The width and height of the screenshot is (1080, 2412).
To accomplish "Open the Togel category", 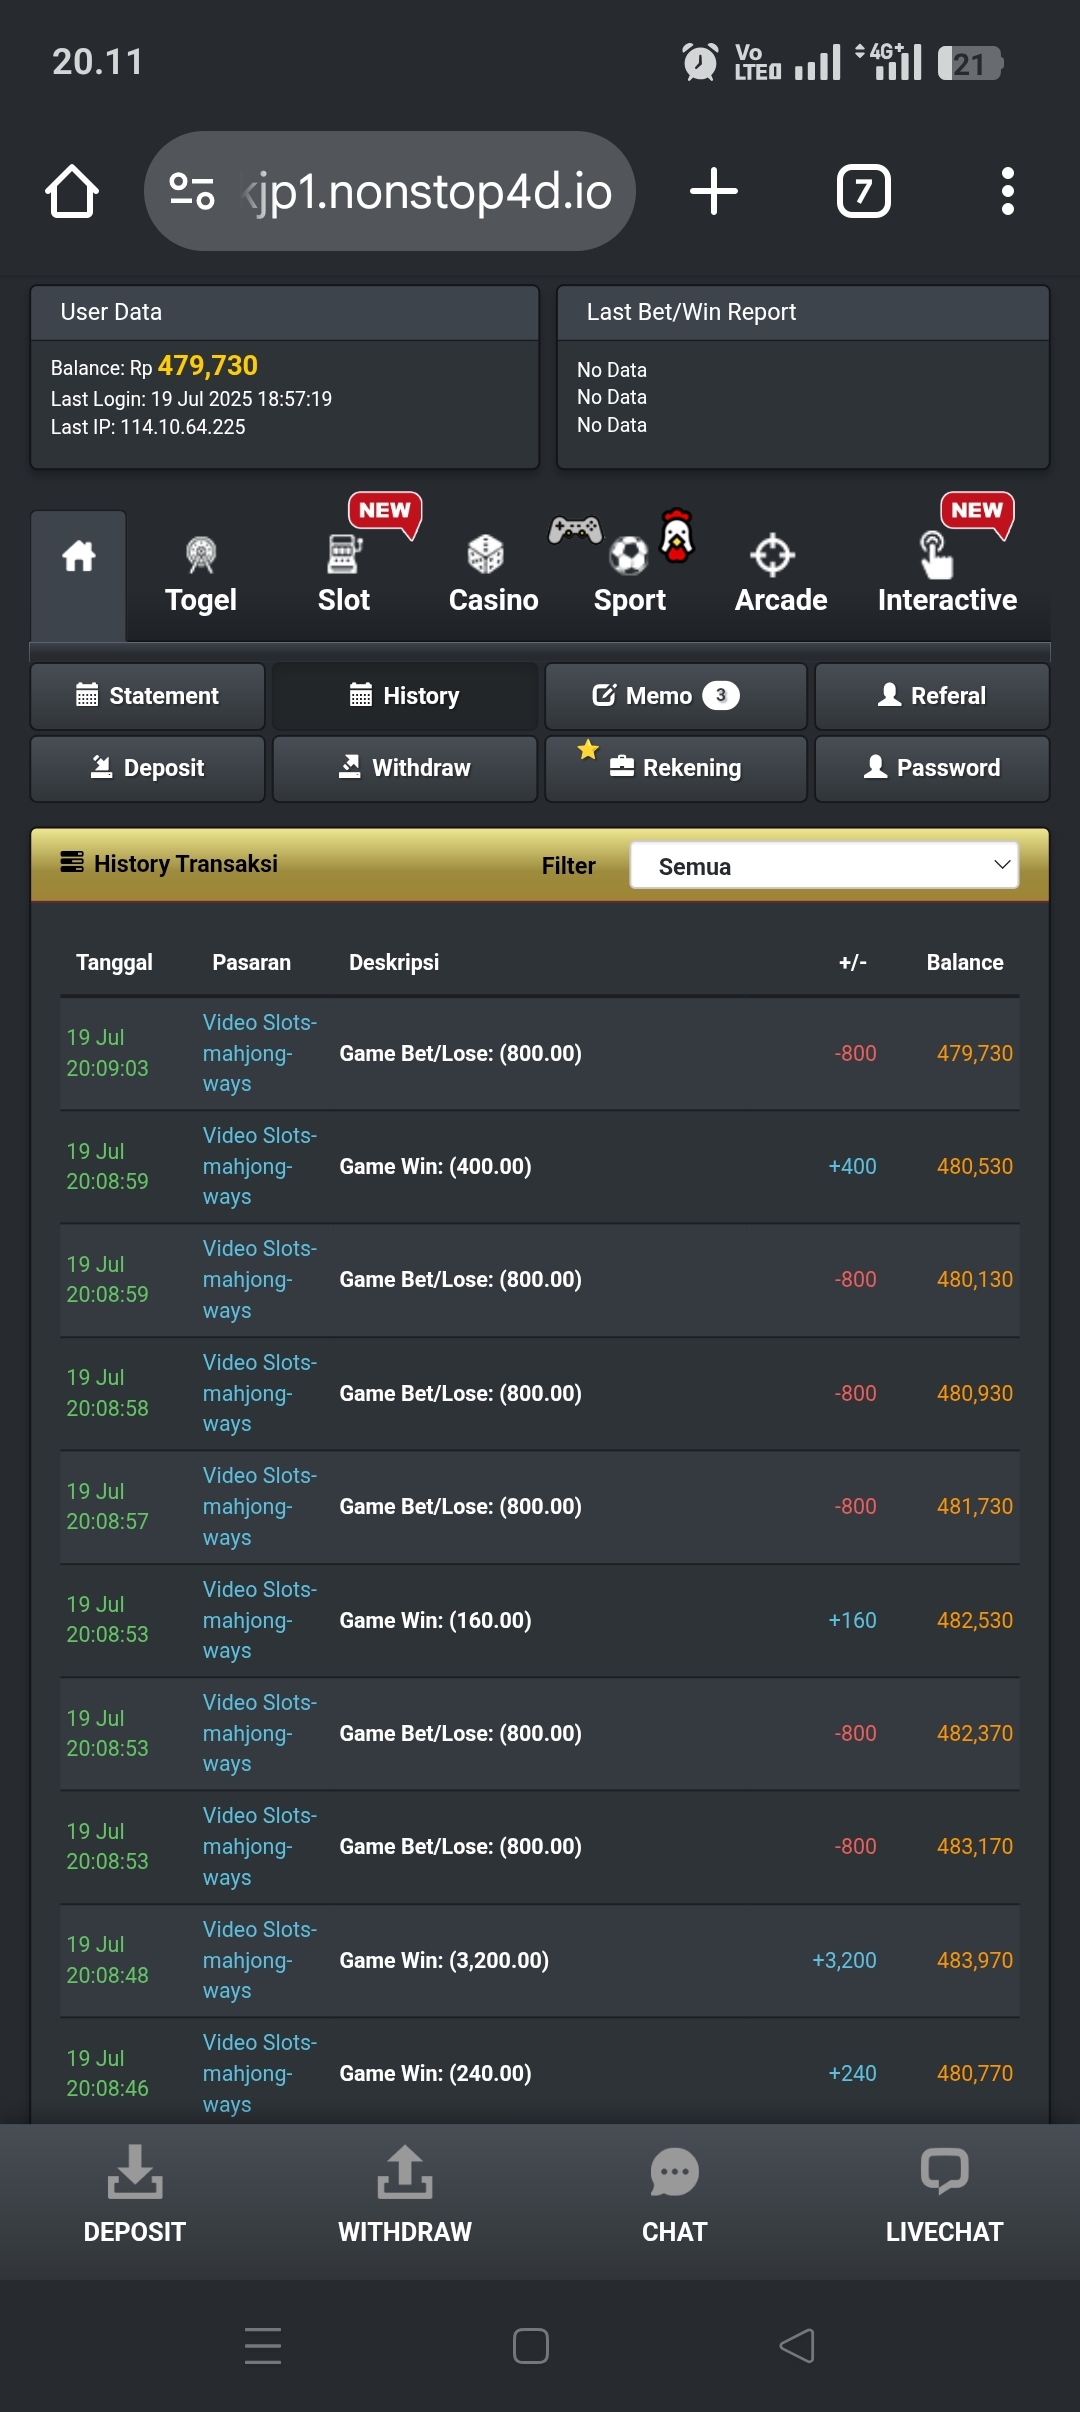I will click(x=200, y=575).
